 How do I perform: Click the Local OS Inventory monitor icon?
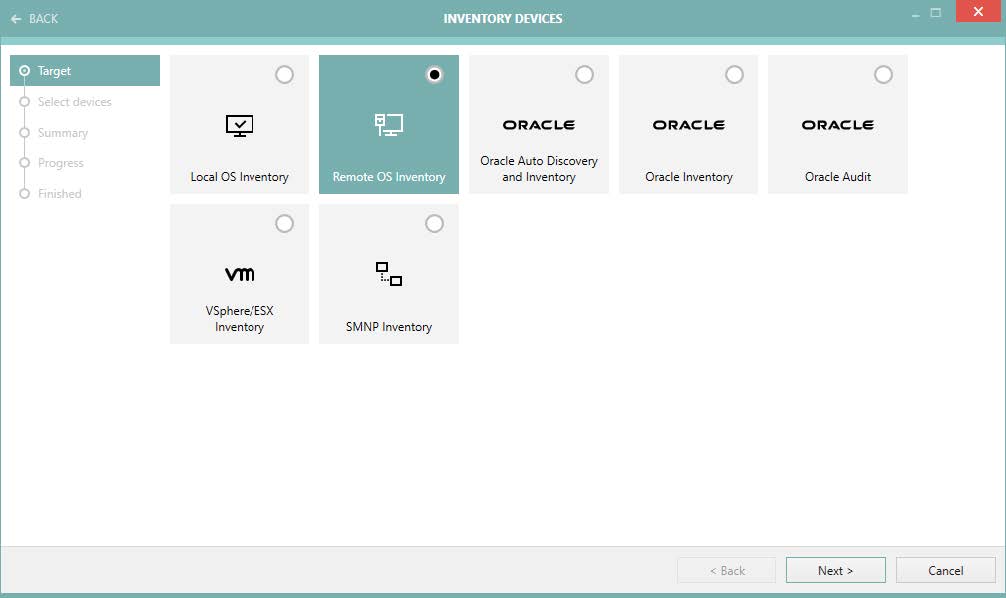(x=239, y=125)
